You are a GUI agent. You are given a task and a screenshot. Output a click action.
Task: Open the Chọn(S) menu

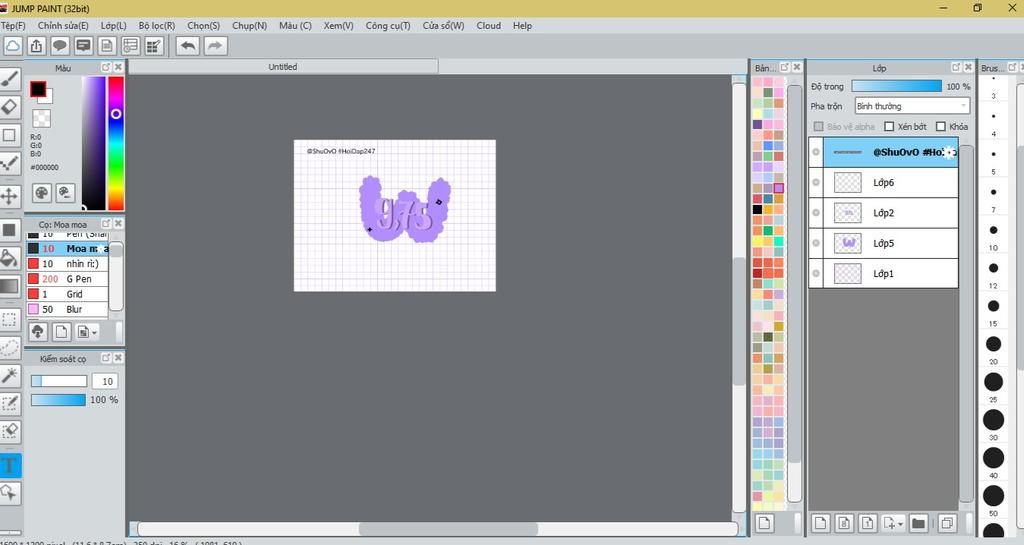204,25
